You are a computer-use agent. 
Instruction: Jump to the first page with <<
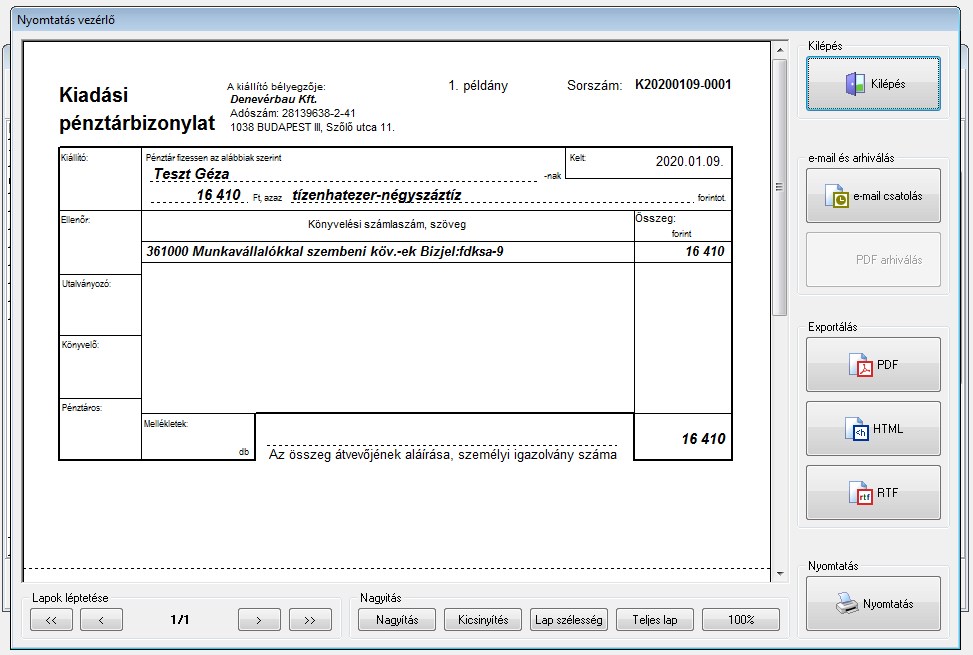(x=52, y=620)
